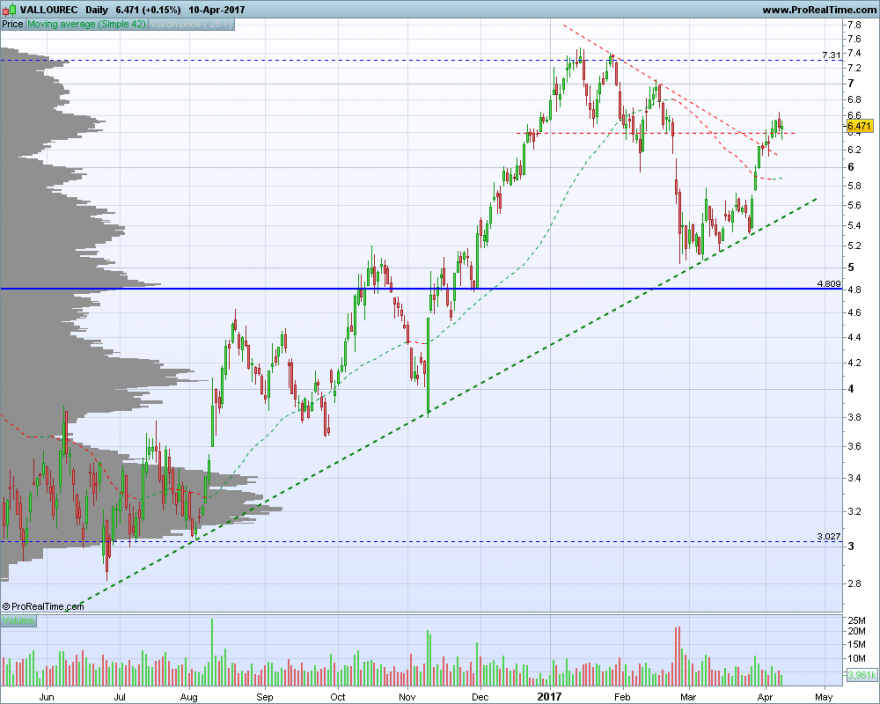Viewport: 880px width, 704px height.
Task: Click the Nov label on time axis
Action: point(407,697)
